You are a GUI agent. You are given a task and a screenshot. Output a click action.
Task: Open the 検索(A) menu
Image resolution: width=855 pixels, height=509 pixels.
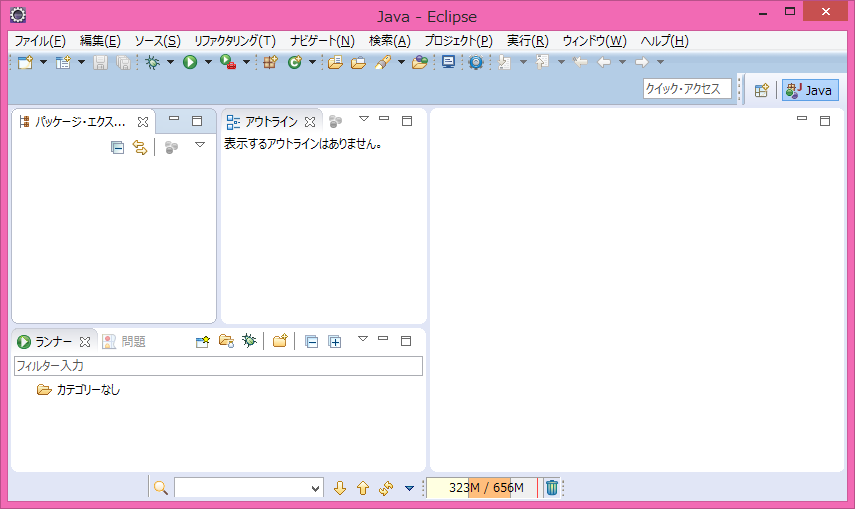coord(389,41)
